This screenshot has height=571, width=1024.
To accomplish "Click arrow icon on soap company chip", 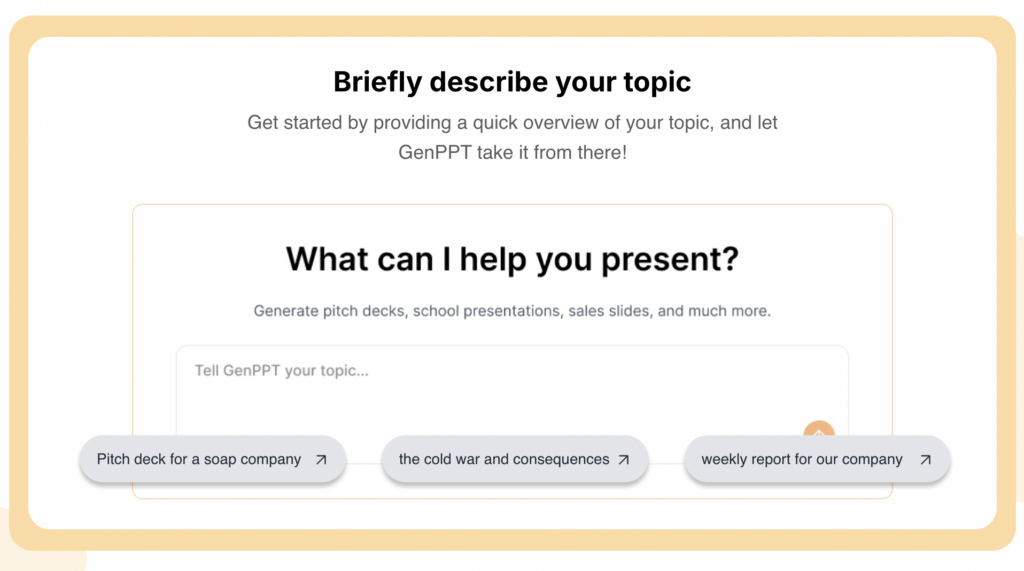I will (321, 460).
